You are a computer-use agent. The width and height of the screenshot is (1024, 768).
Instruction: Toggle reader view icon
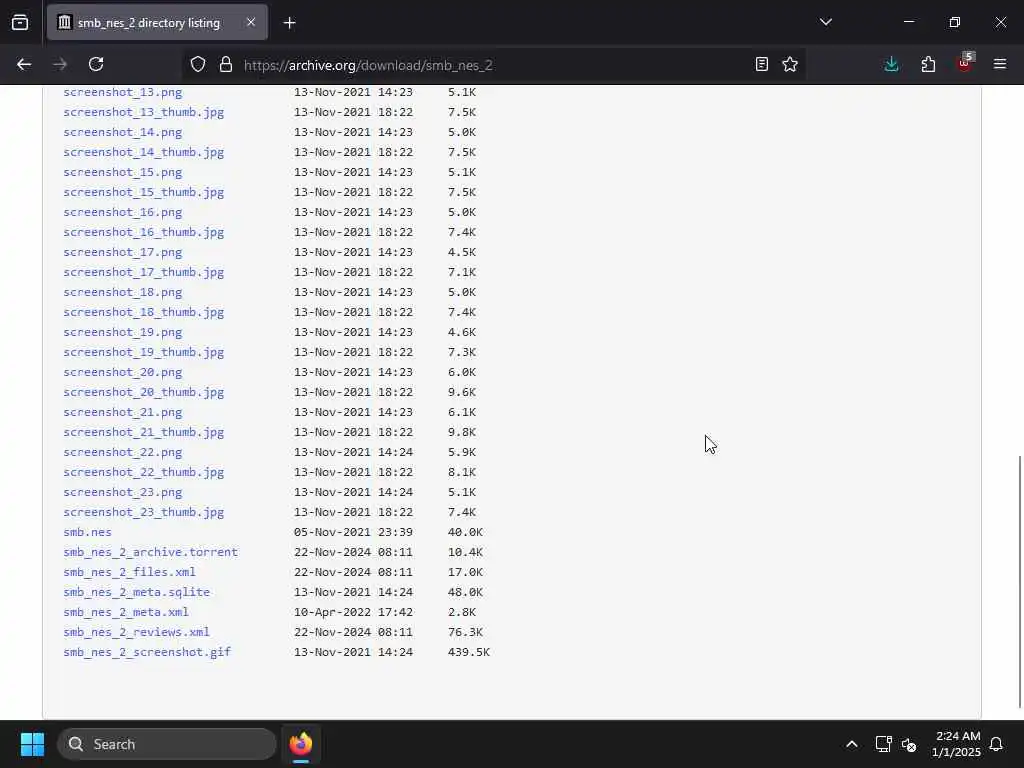point(761,65)
